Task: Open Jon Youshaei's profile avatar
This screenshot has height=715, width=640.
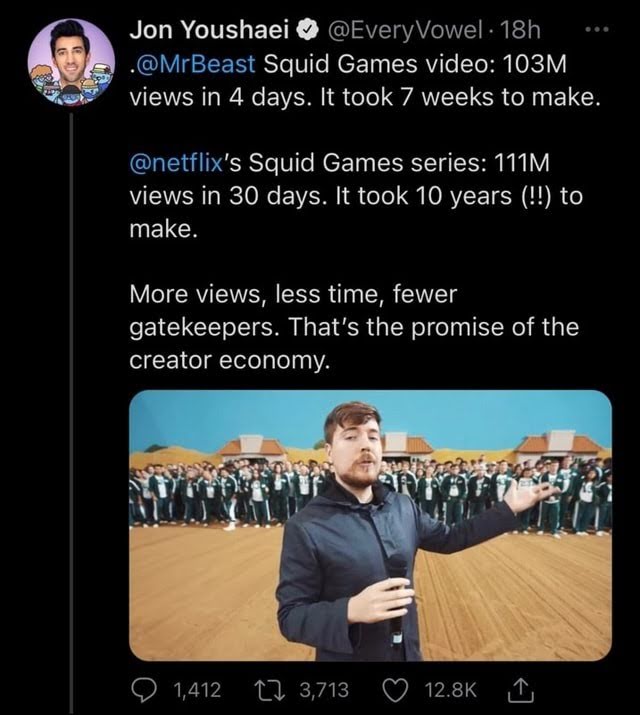Action: 71,62
